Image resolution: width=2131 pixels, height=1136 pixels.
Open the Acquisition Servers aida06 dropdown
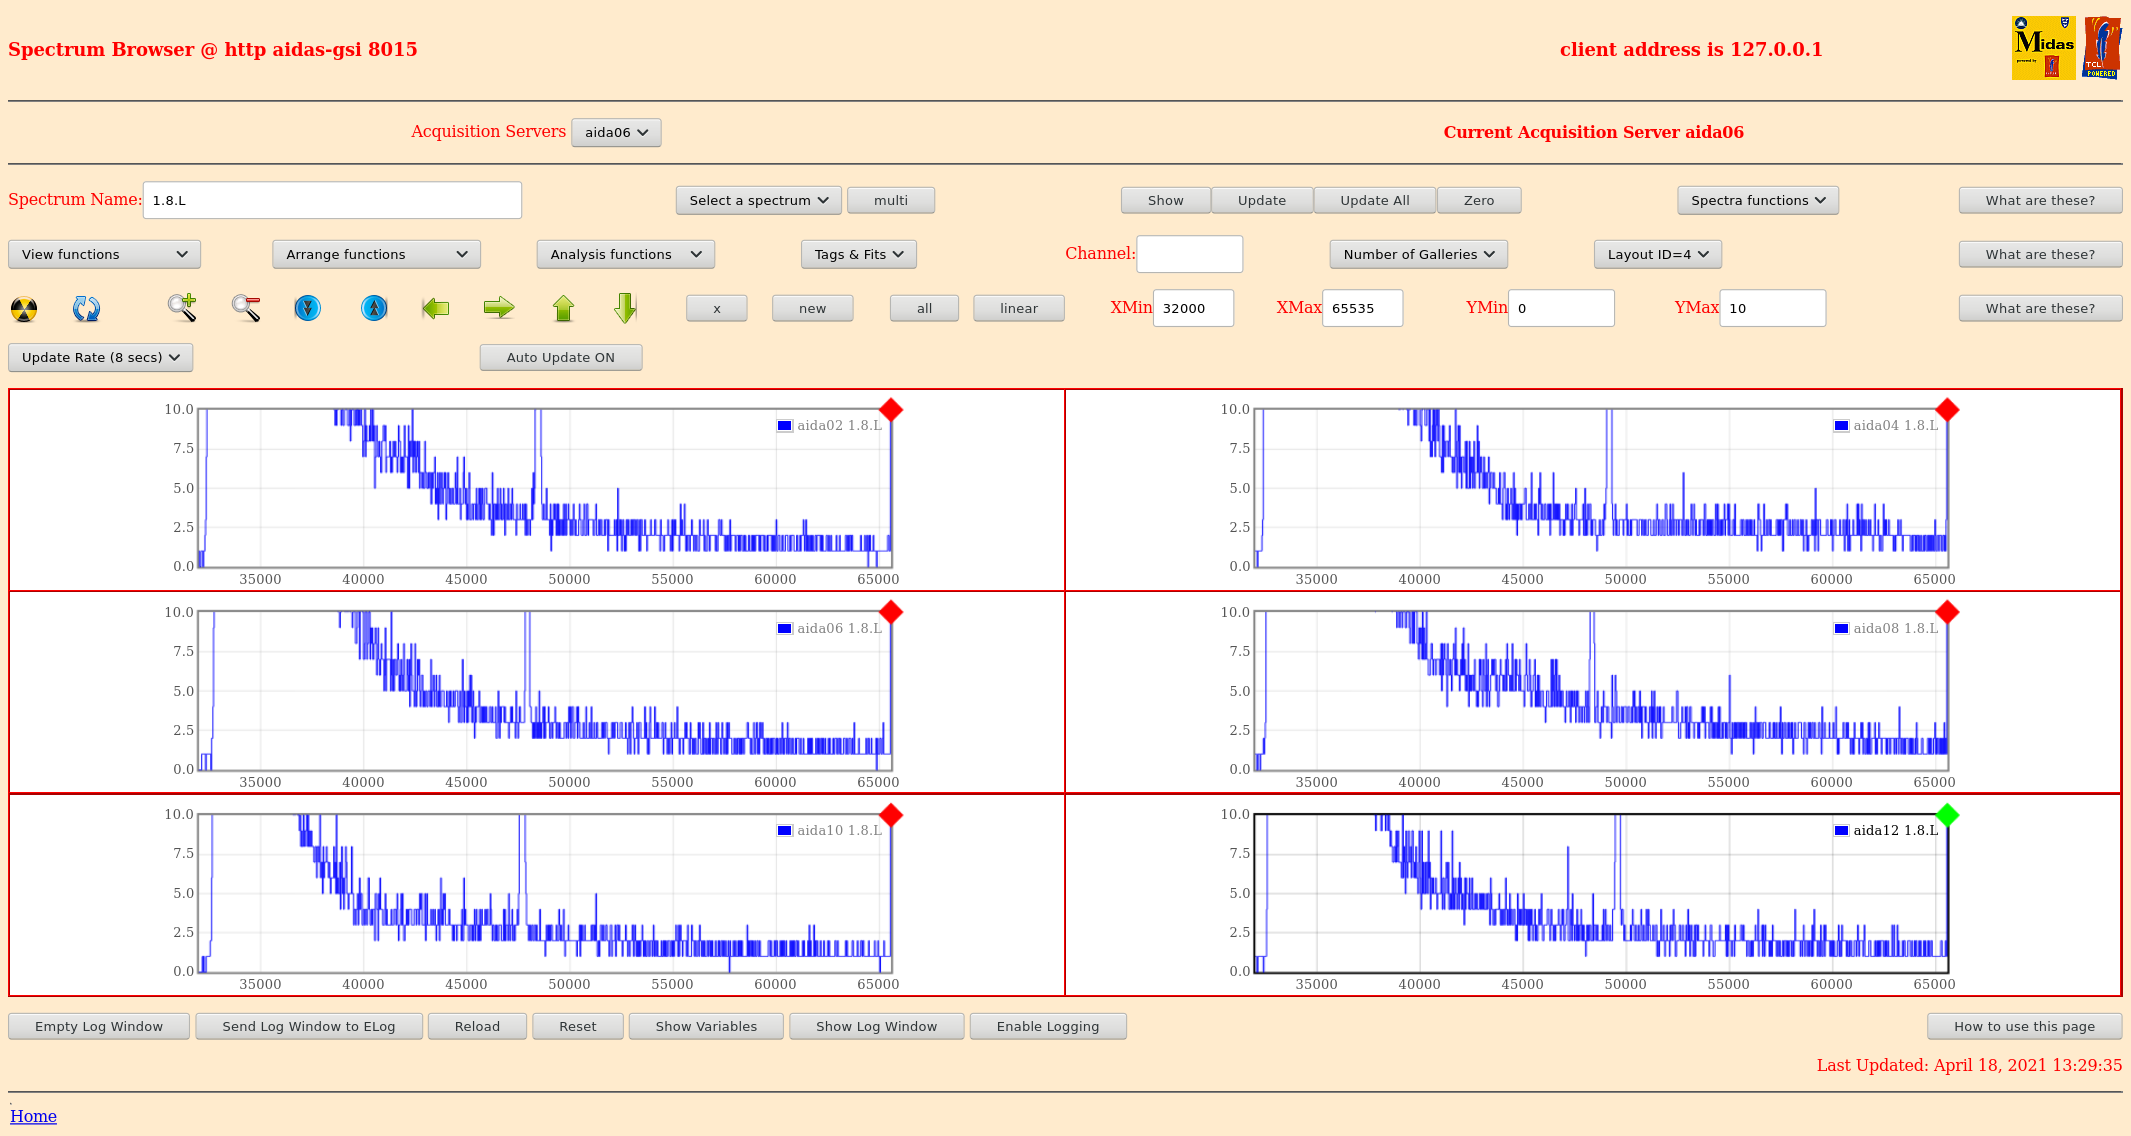[x=616, y=132]
